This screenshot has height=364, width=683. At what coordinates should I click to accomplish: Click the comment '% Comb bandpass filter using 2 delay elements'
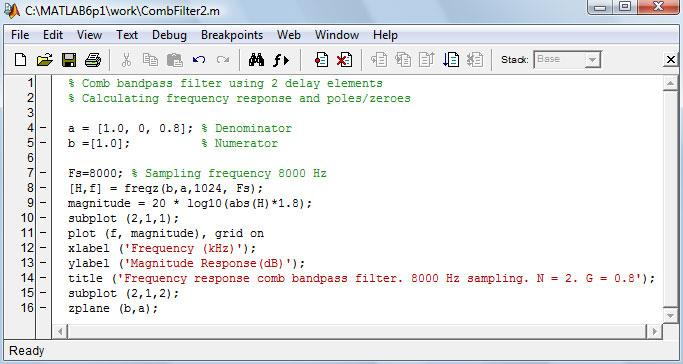[x=225, y=83]
